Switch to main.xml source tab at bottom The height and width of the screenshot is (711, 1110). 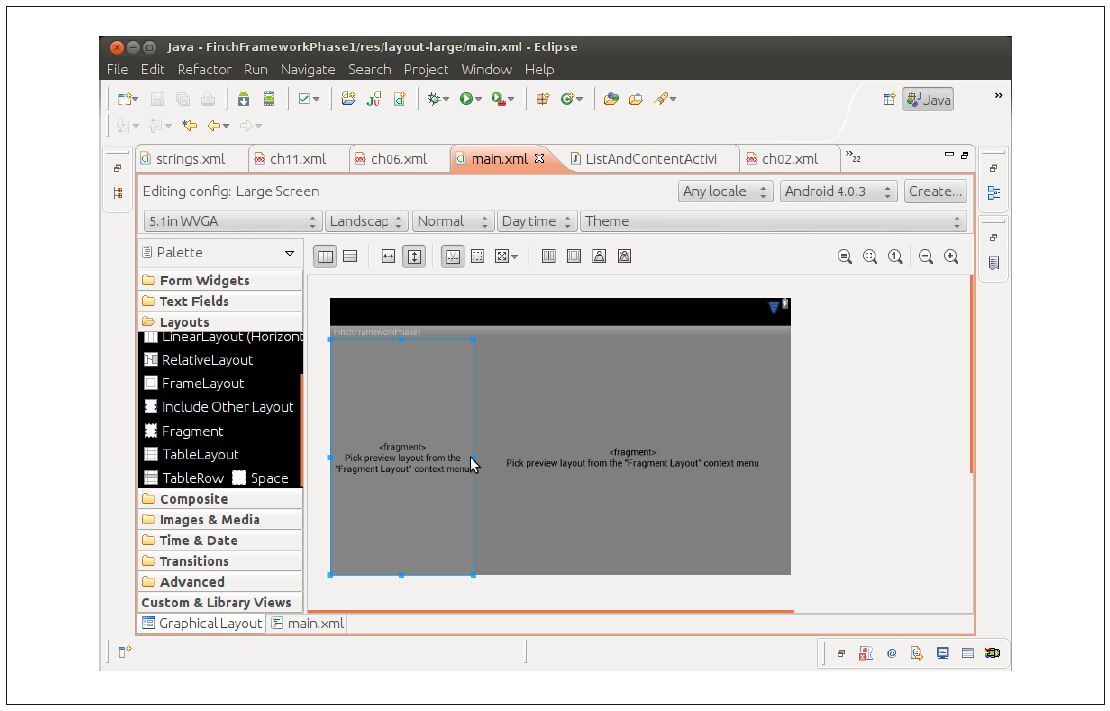point(308,623)
